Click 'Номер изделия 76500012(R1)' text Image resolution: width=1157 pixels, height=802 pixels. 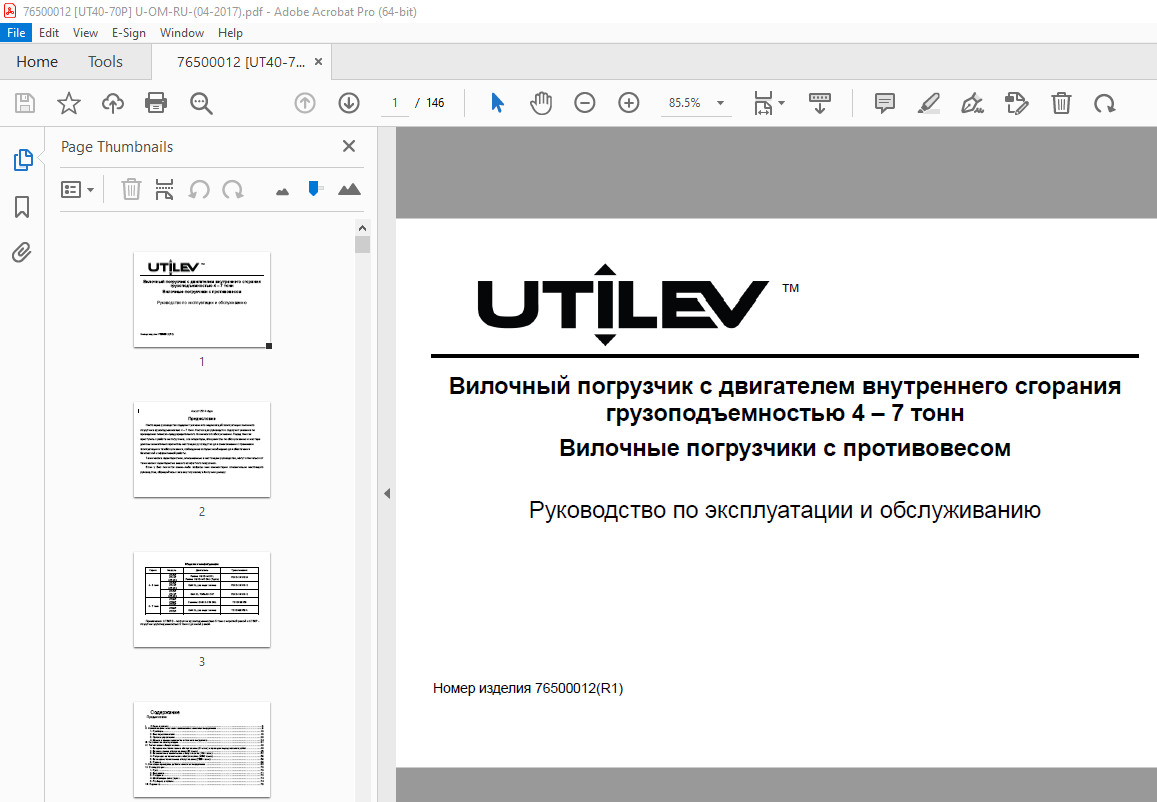pyautogui.click(x=528, y=688)
